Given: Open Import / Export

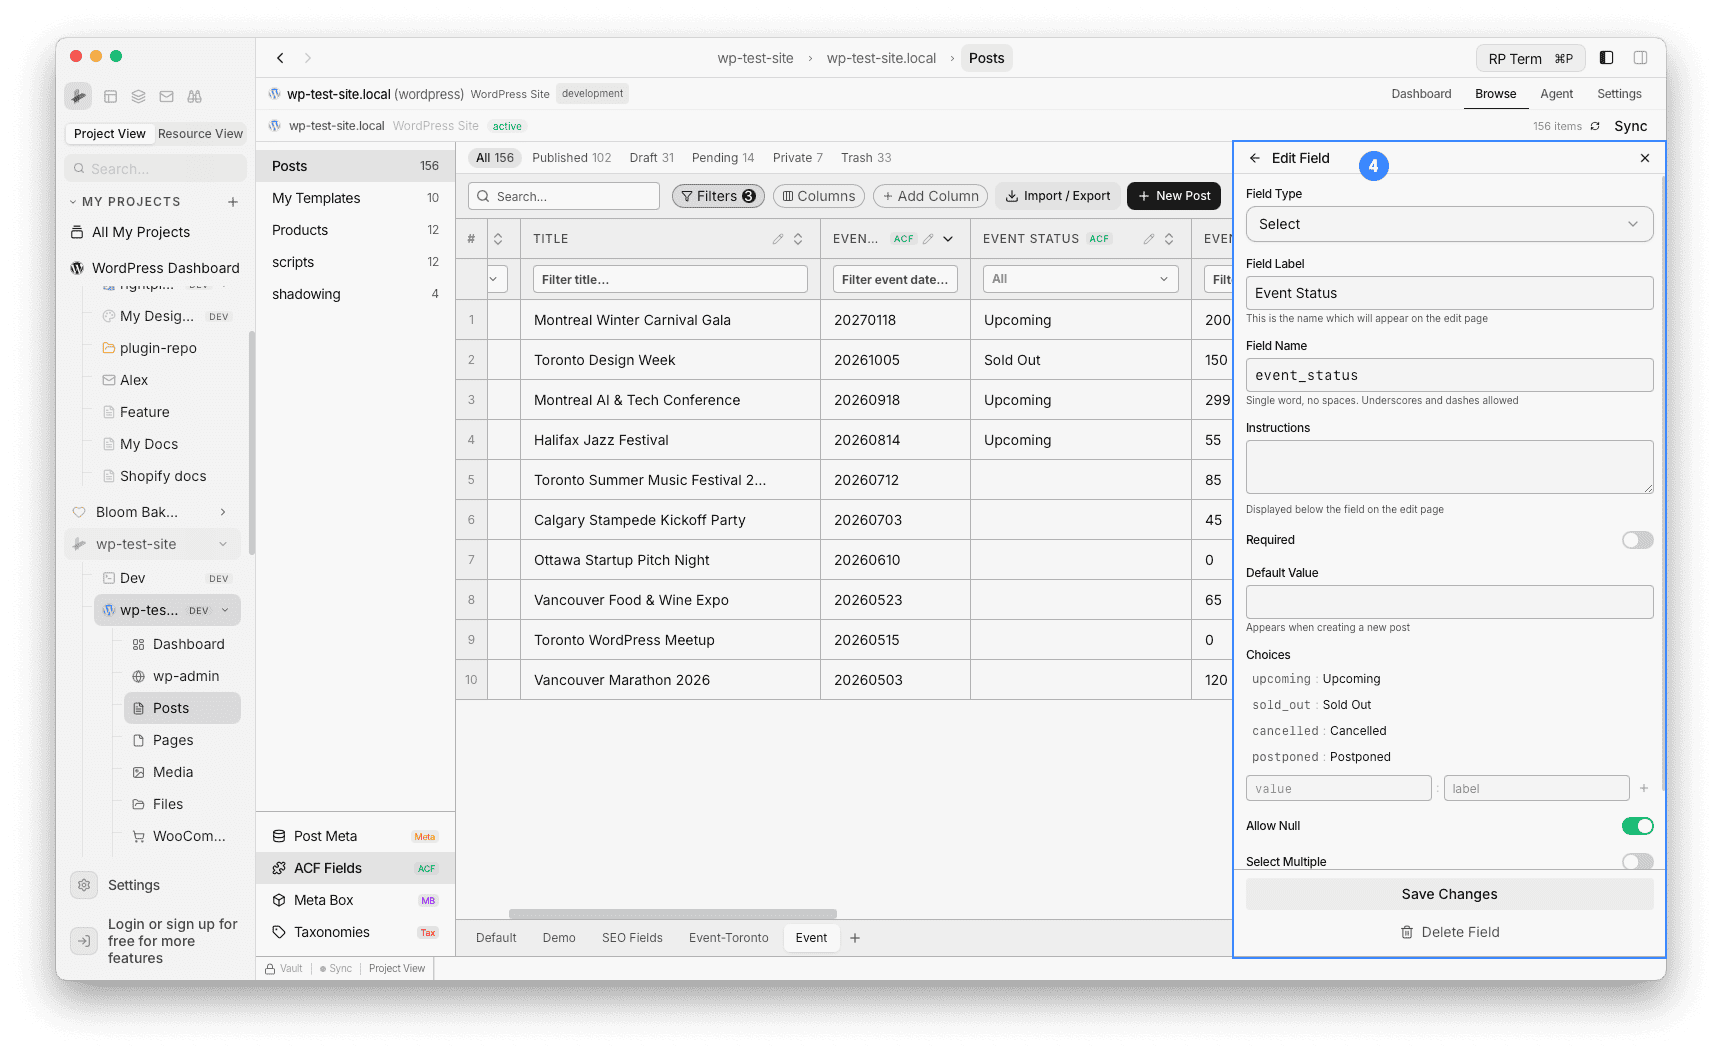Looking at the screenshot, I should [1057, 196].
